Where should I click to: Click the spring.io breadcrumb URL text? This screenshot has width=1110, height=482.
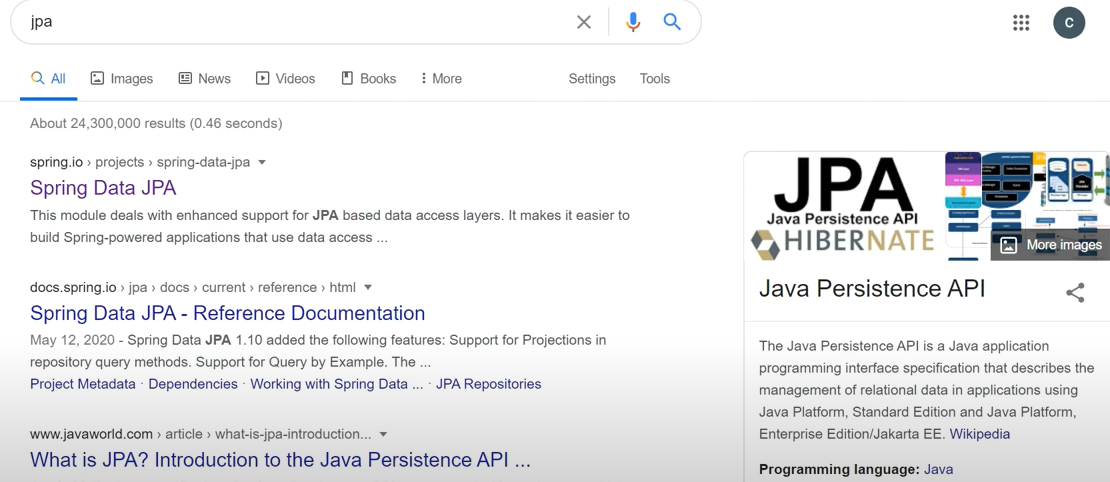[140, 162]
